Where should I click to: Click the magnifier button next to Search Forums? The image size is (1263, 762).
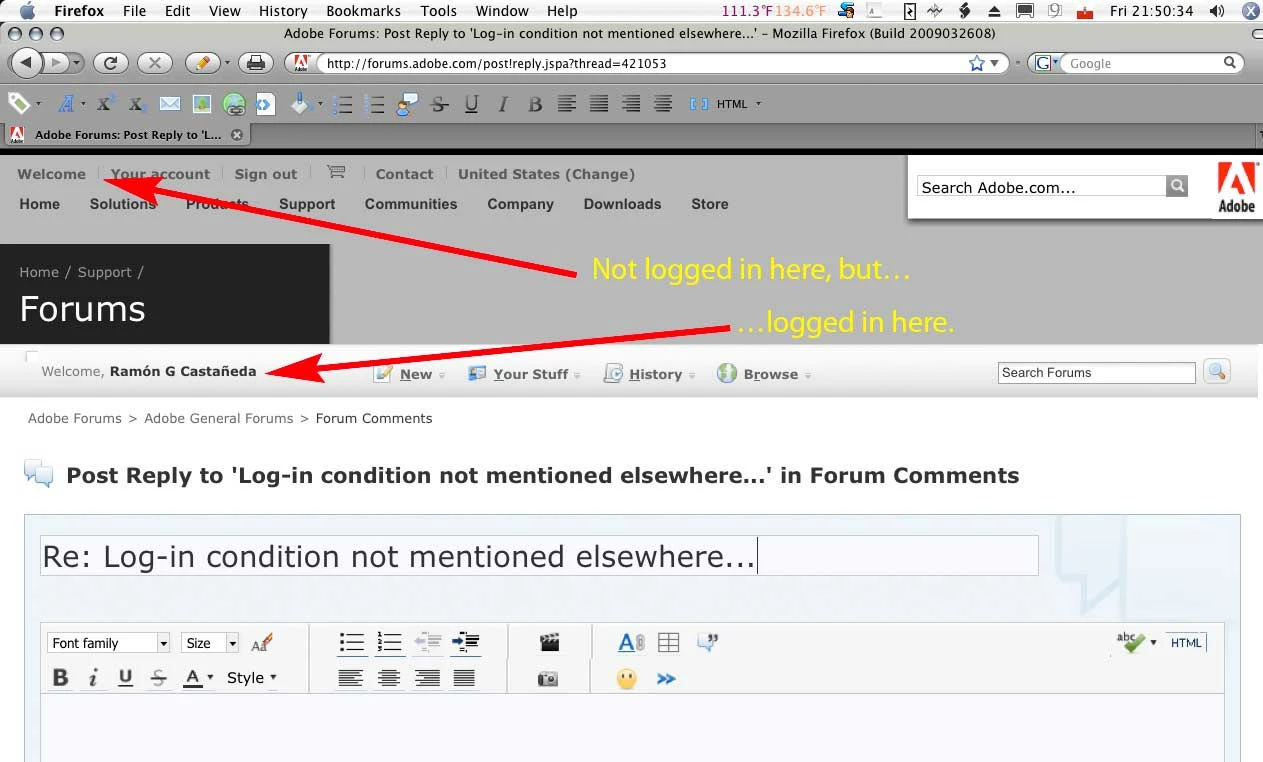coord(1216,372)
